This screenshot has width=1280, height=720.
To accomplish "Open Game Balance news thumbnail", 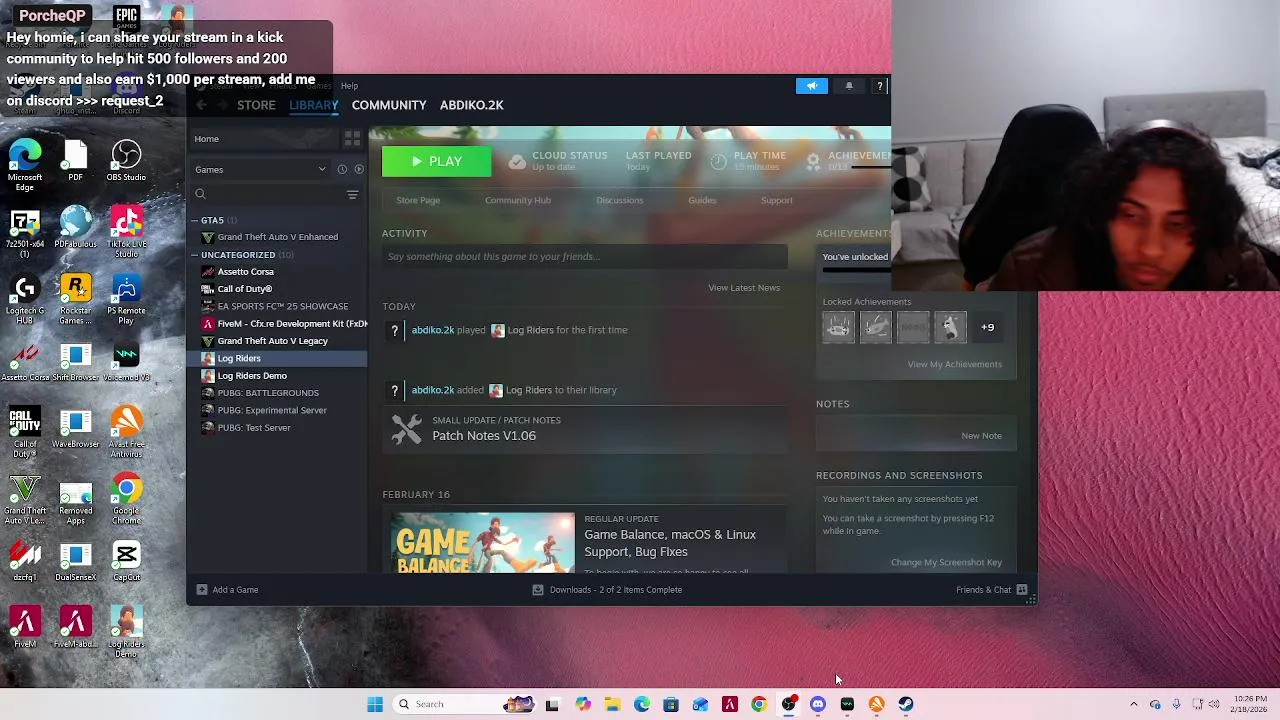I will [x=483, y=543].
